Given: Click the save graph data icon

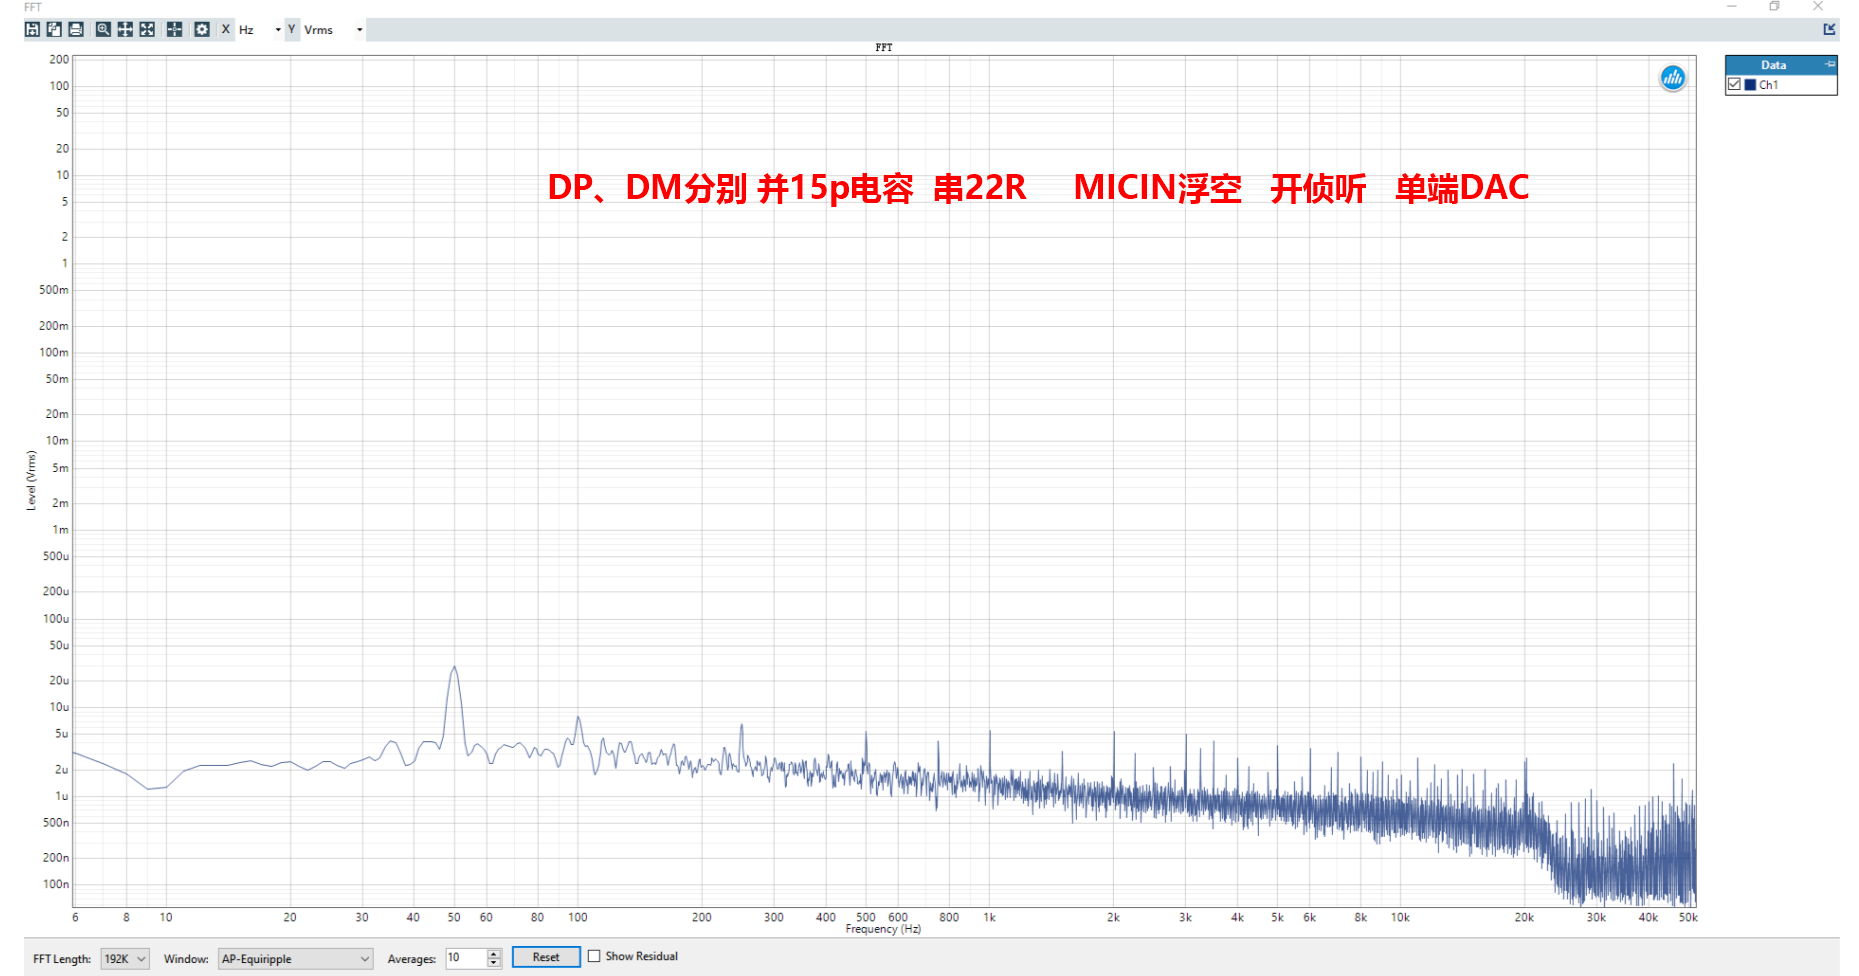Looking at the screenshot, I should [x=32, y=29].
